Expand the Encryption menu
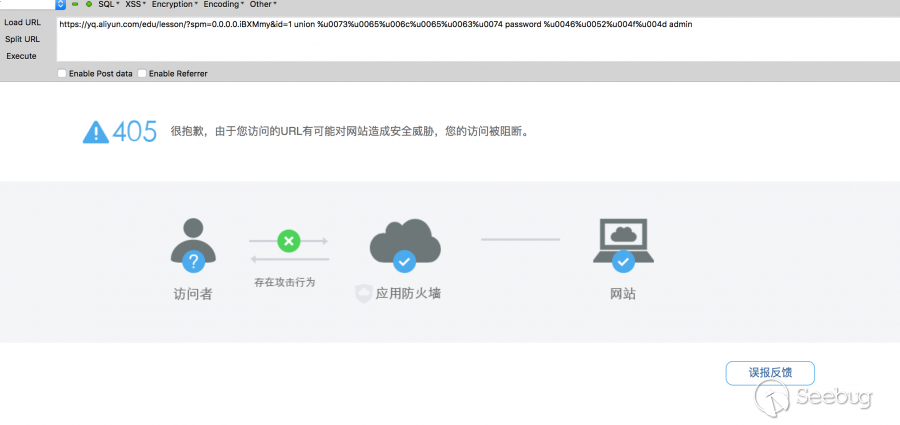The image size is (900, 425). pos(174,4)
